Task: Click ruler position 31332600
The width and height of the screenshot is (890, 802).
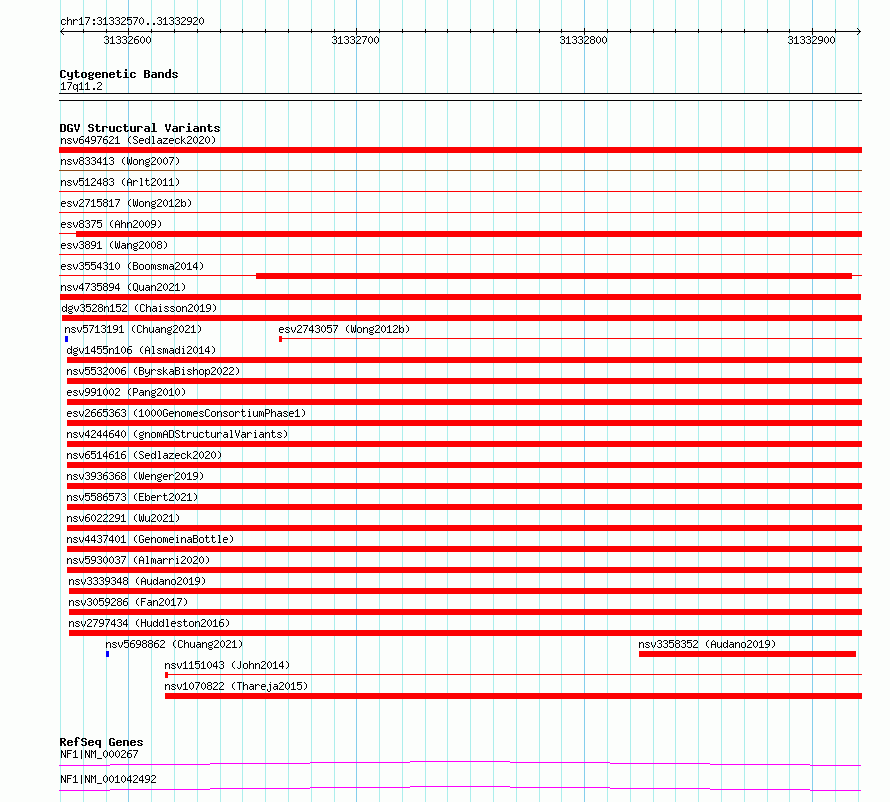Action: [x=128, y=40]
